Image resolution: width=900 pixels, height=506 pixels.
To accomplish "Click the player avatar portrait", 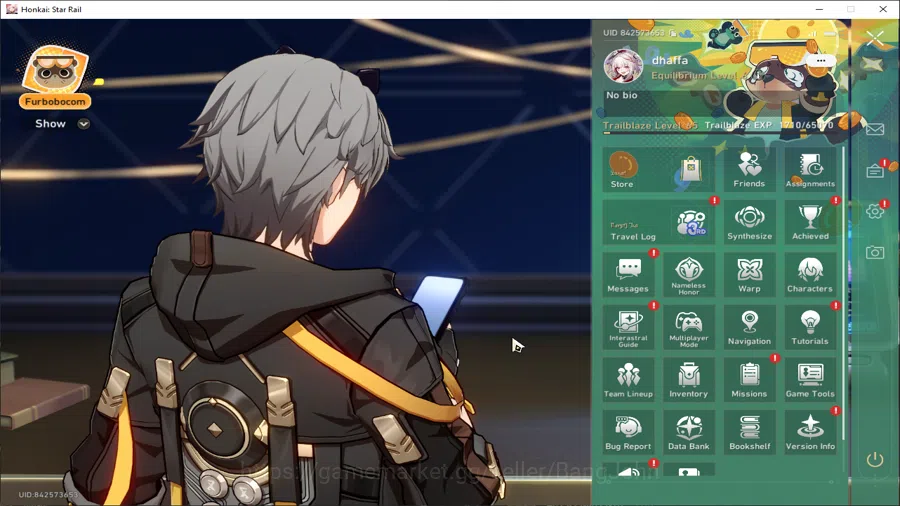I will tap(623, 66).
